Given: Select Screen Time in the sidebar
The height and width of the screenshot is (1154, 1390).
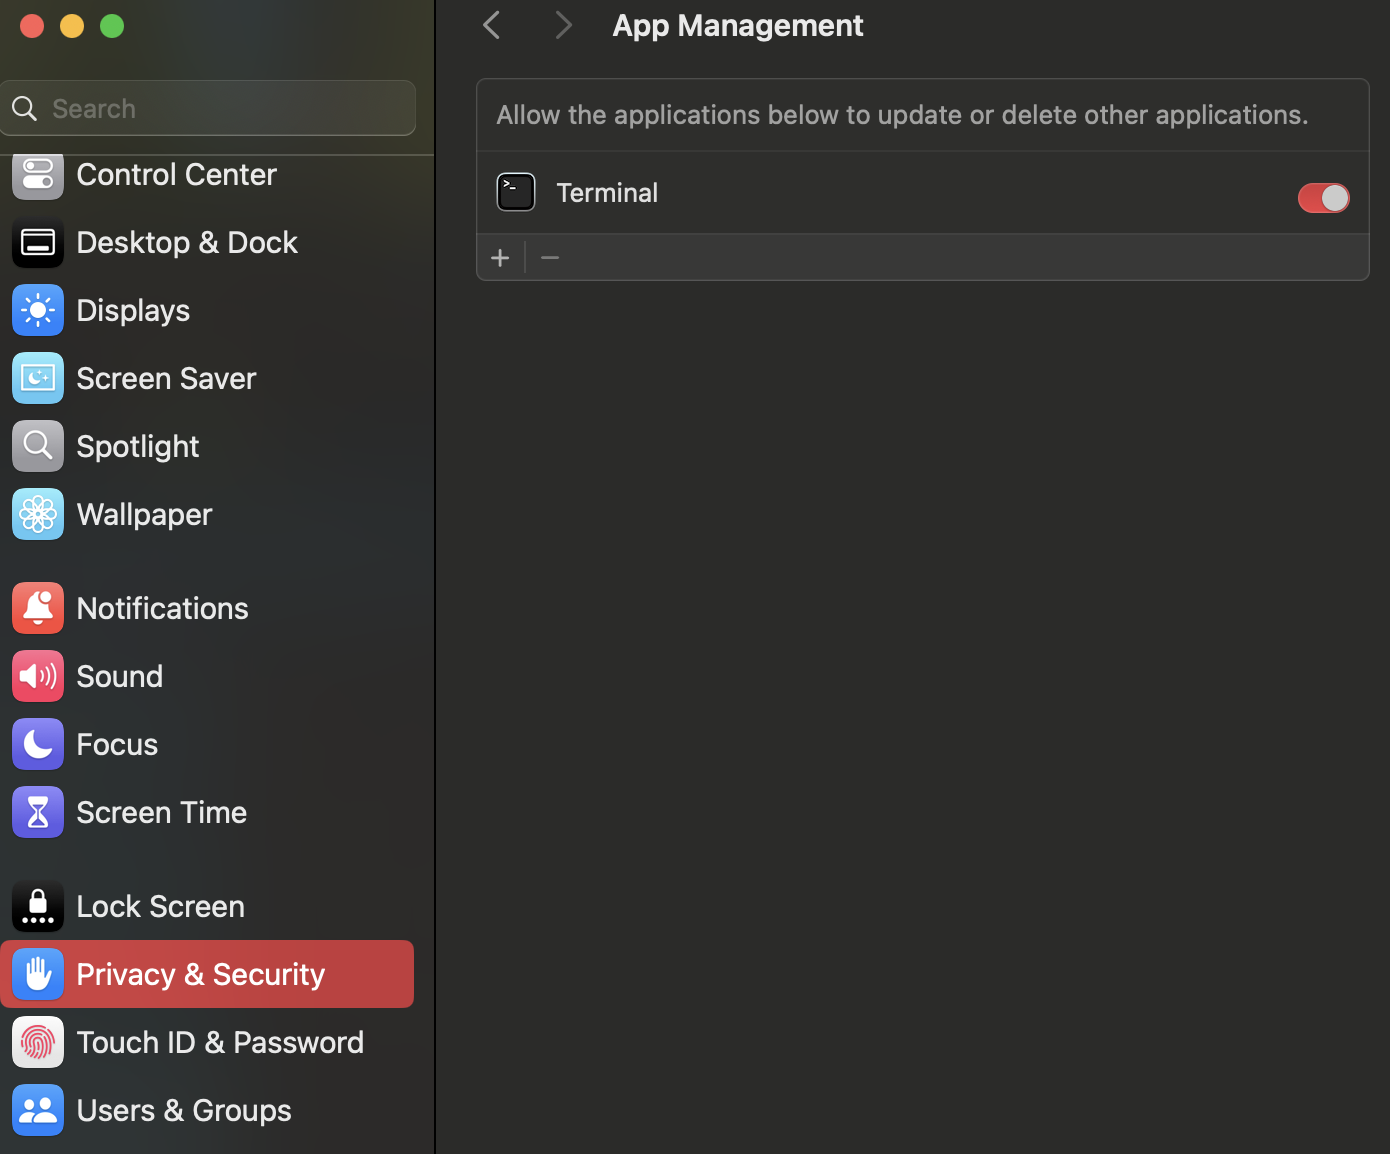Looking at the screenshot, I should click(x=207, y=813).
